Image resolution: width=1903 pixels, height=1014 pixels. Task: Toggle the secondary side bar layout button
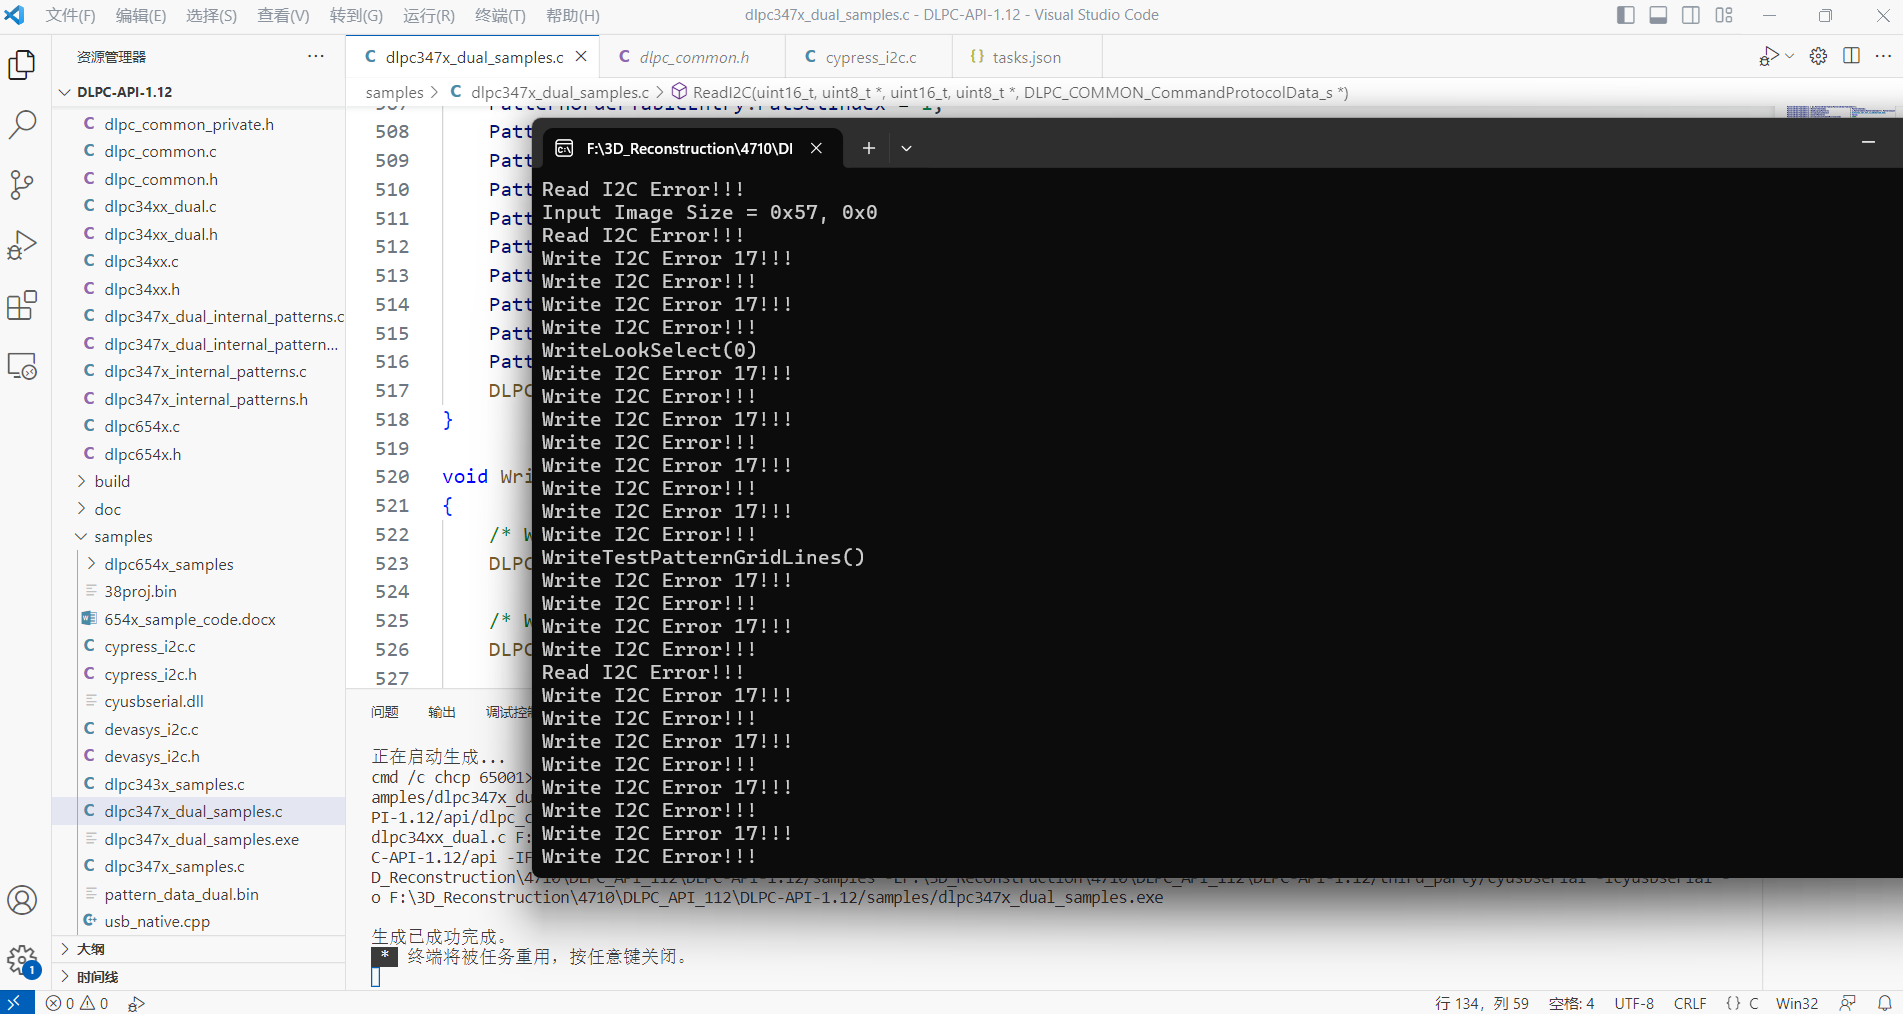point(1691,15)
